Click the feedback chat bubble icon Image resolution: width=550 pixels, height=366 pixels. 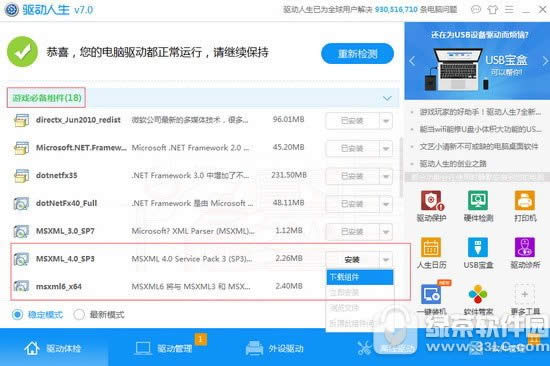[476, 9]
